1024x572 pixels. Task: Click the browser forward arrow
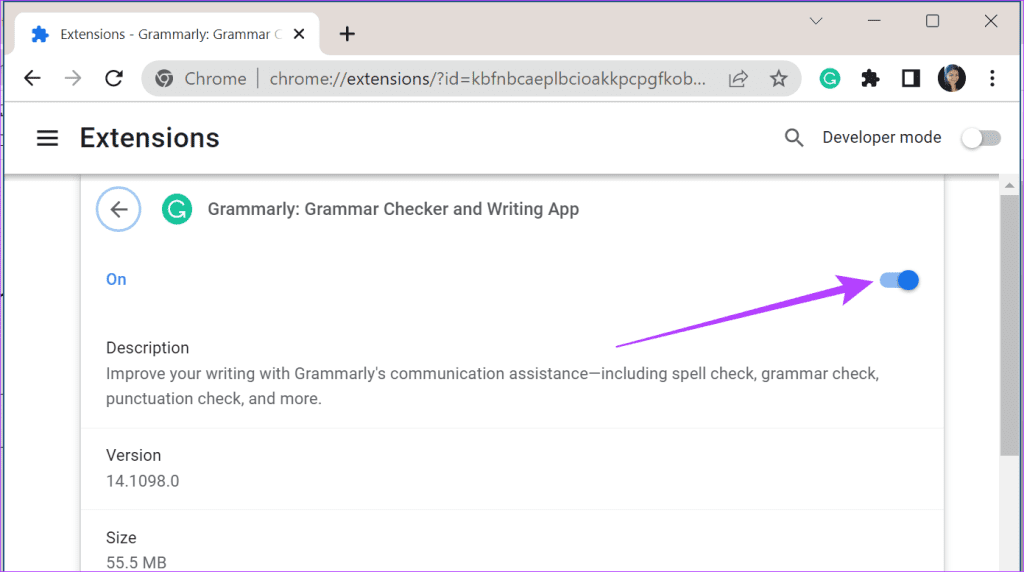click(x=72, y=78)
